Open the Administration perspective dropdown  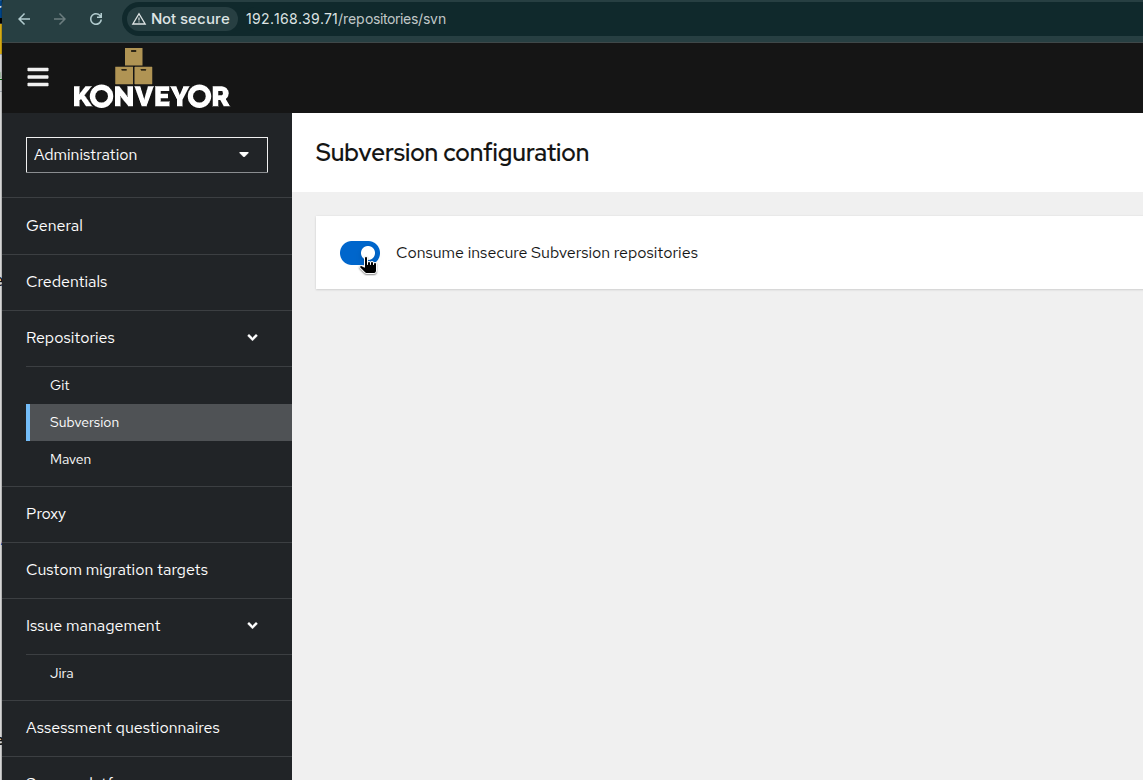coord(147,155)
